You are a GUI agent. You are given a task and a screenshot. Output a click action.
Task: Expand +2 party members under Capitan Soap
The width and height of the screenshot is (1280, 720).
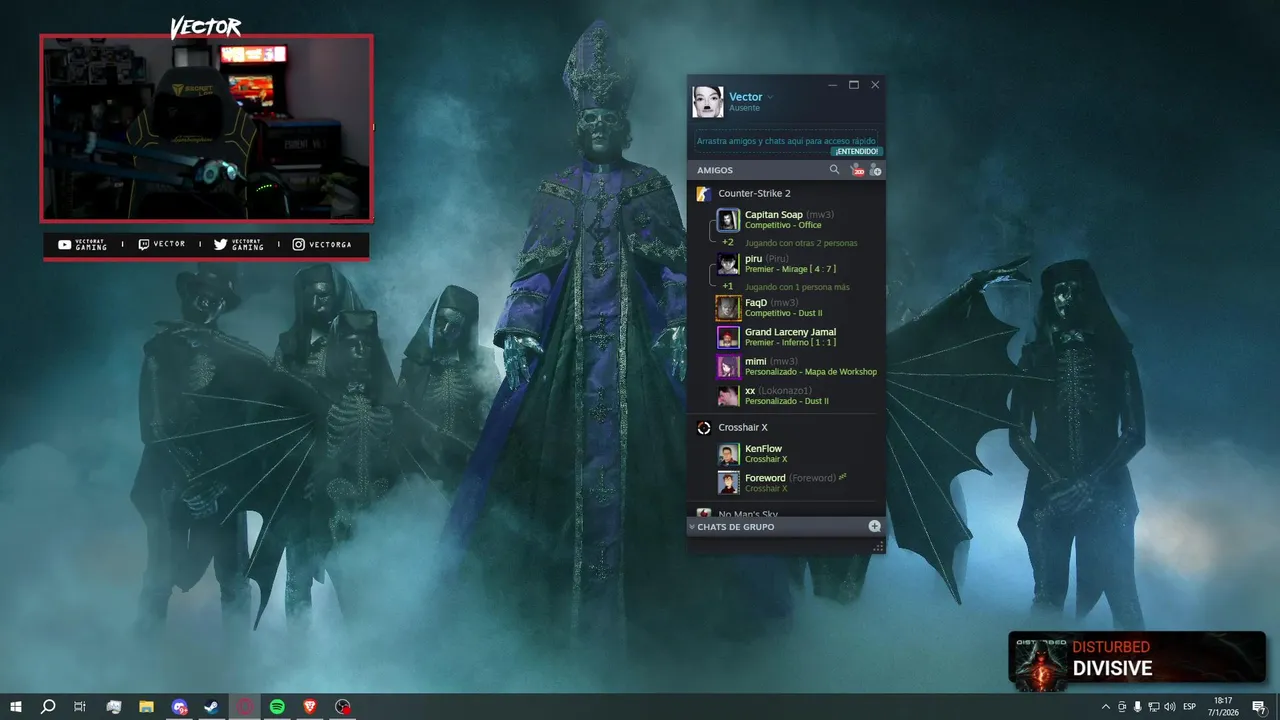click(728, 242)
